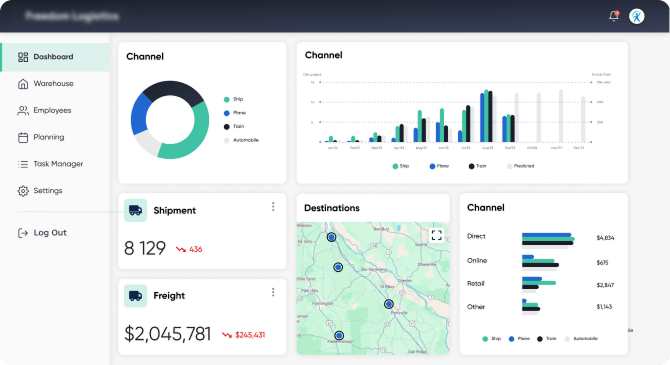670x365 pixels.
Task: Click the Settings gear icon
Action: point(23,191)
